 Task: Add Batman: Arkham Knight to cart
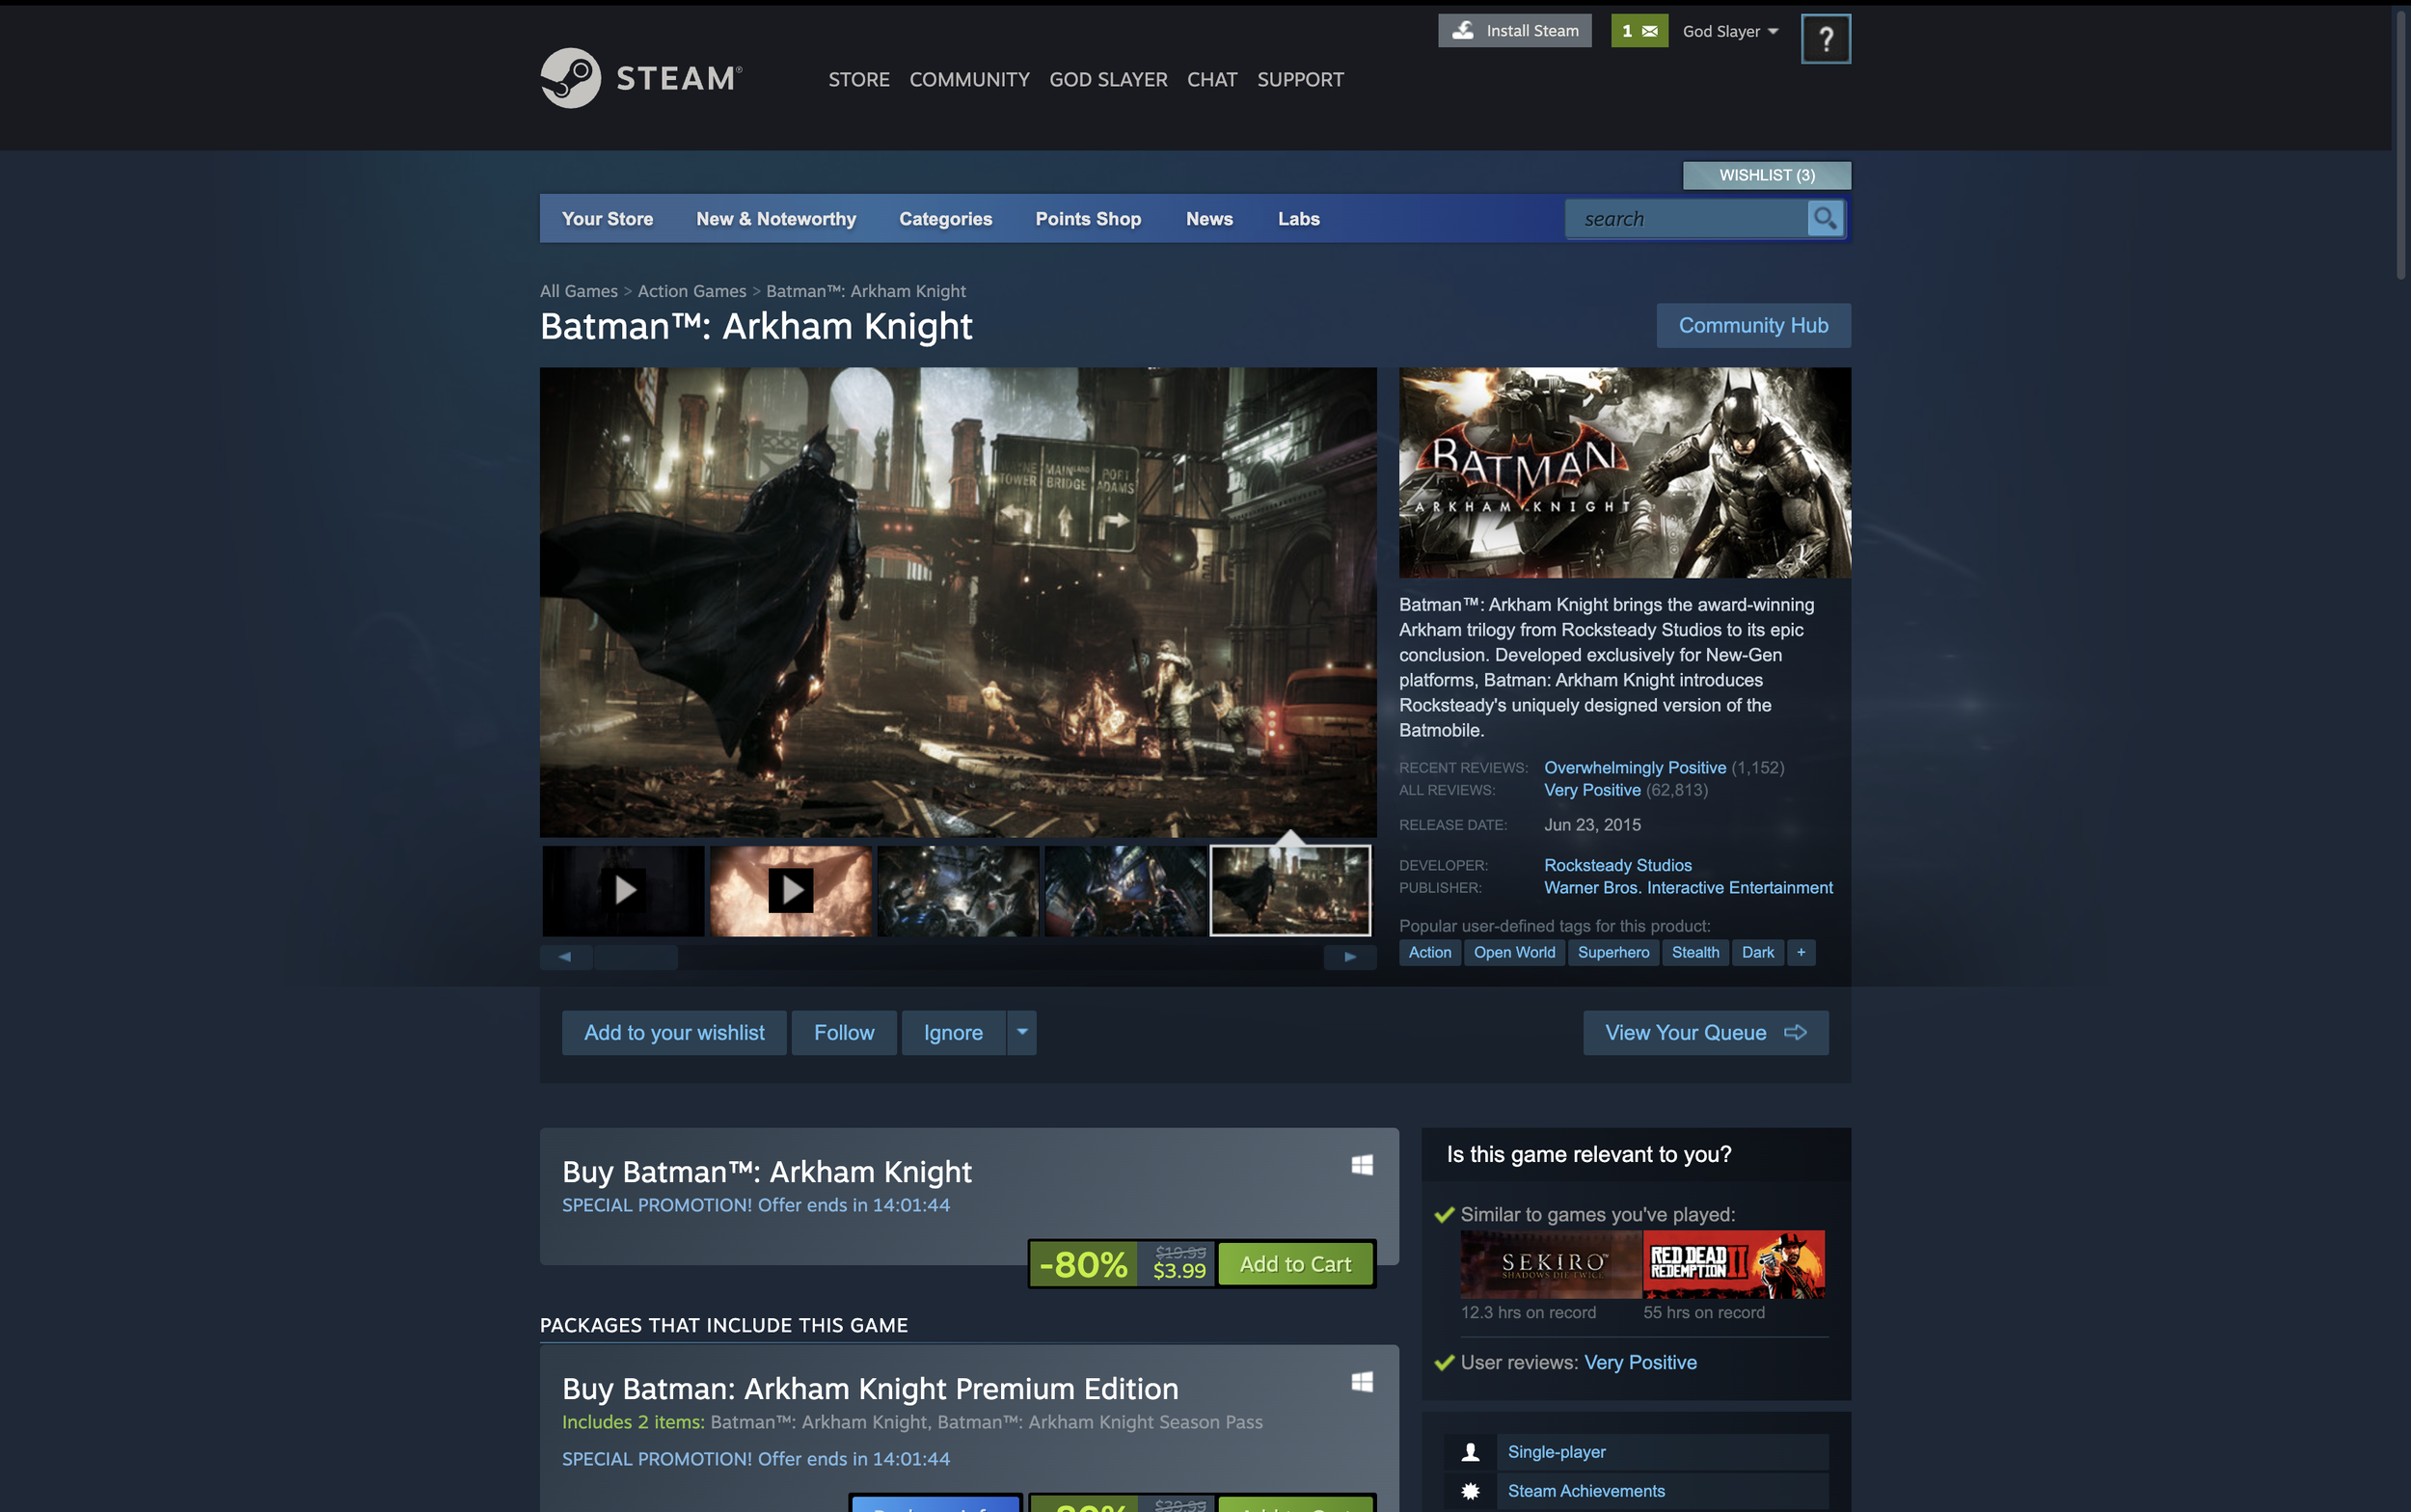click(1295, 1263)
